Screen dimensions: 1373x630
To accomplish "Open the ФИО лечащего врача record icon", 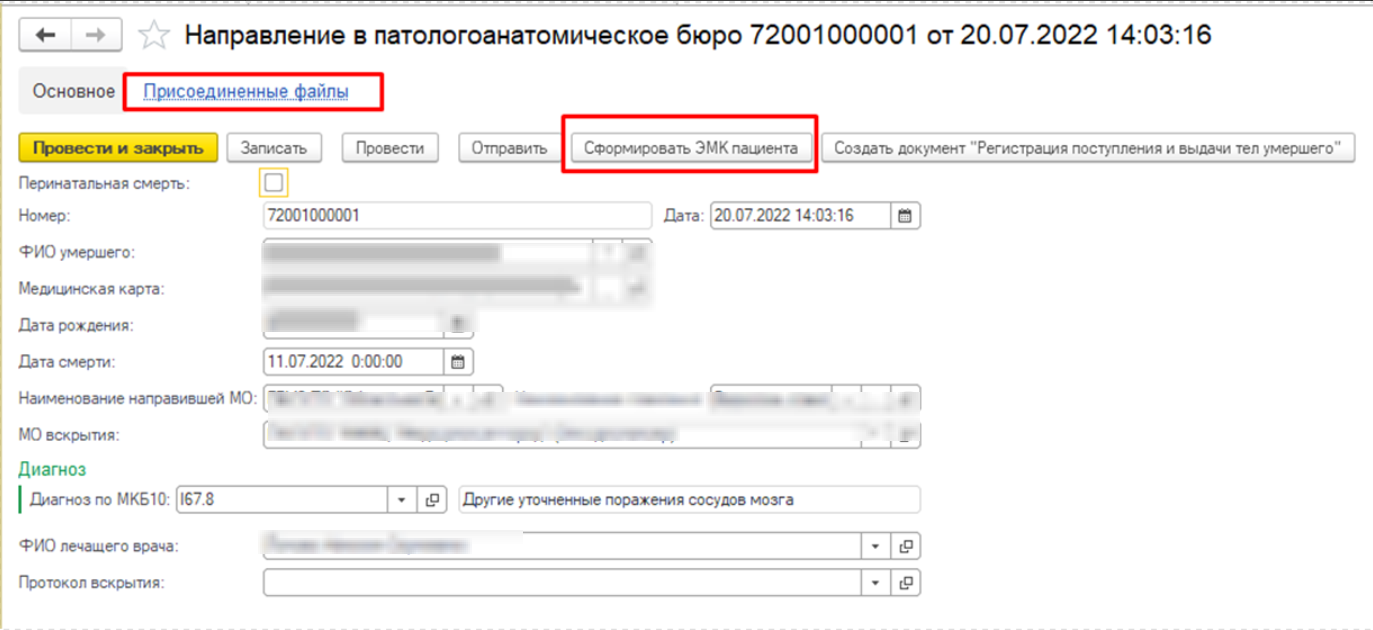I will 905,547.
